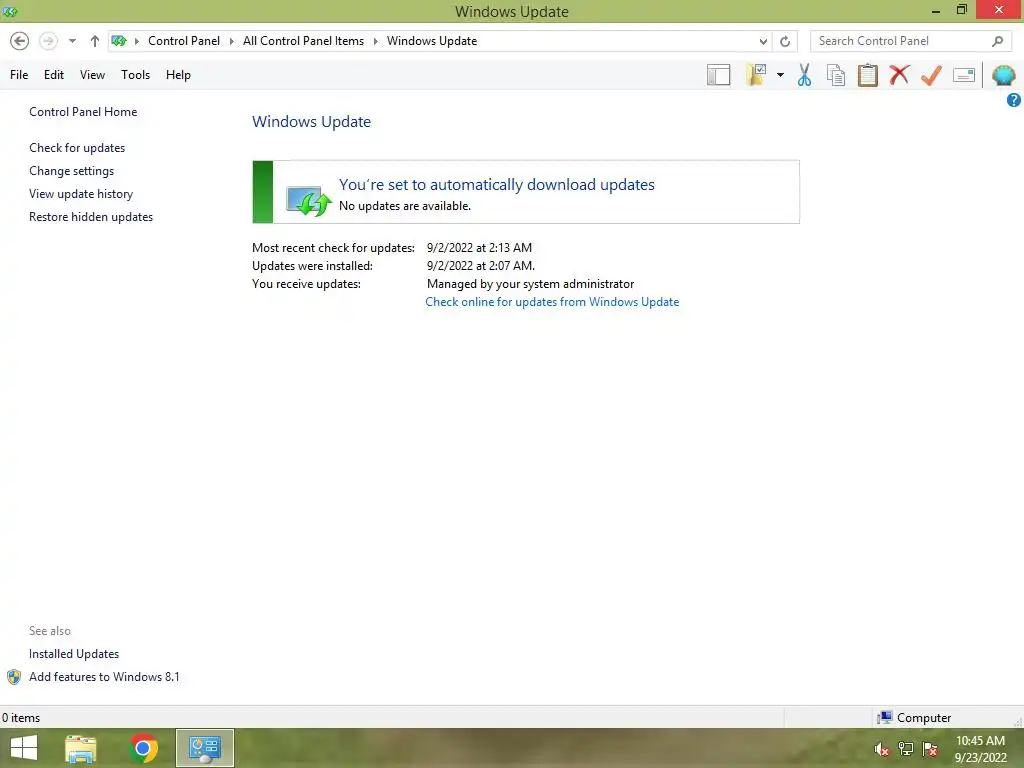
Task: Select Control Panel in the breadcrumb
Action: tap(184, 41)
